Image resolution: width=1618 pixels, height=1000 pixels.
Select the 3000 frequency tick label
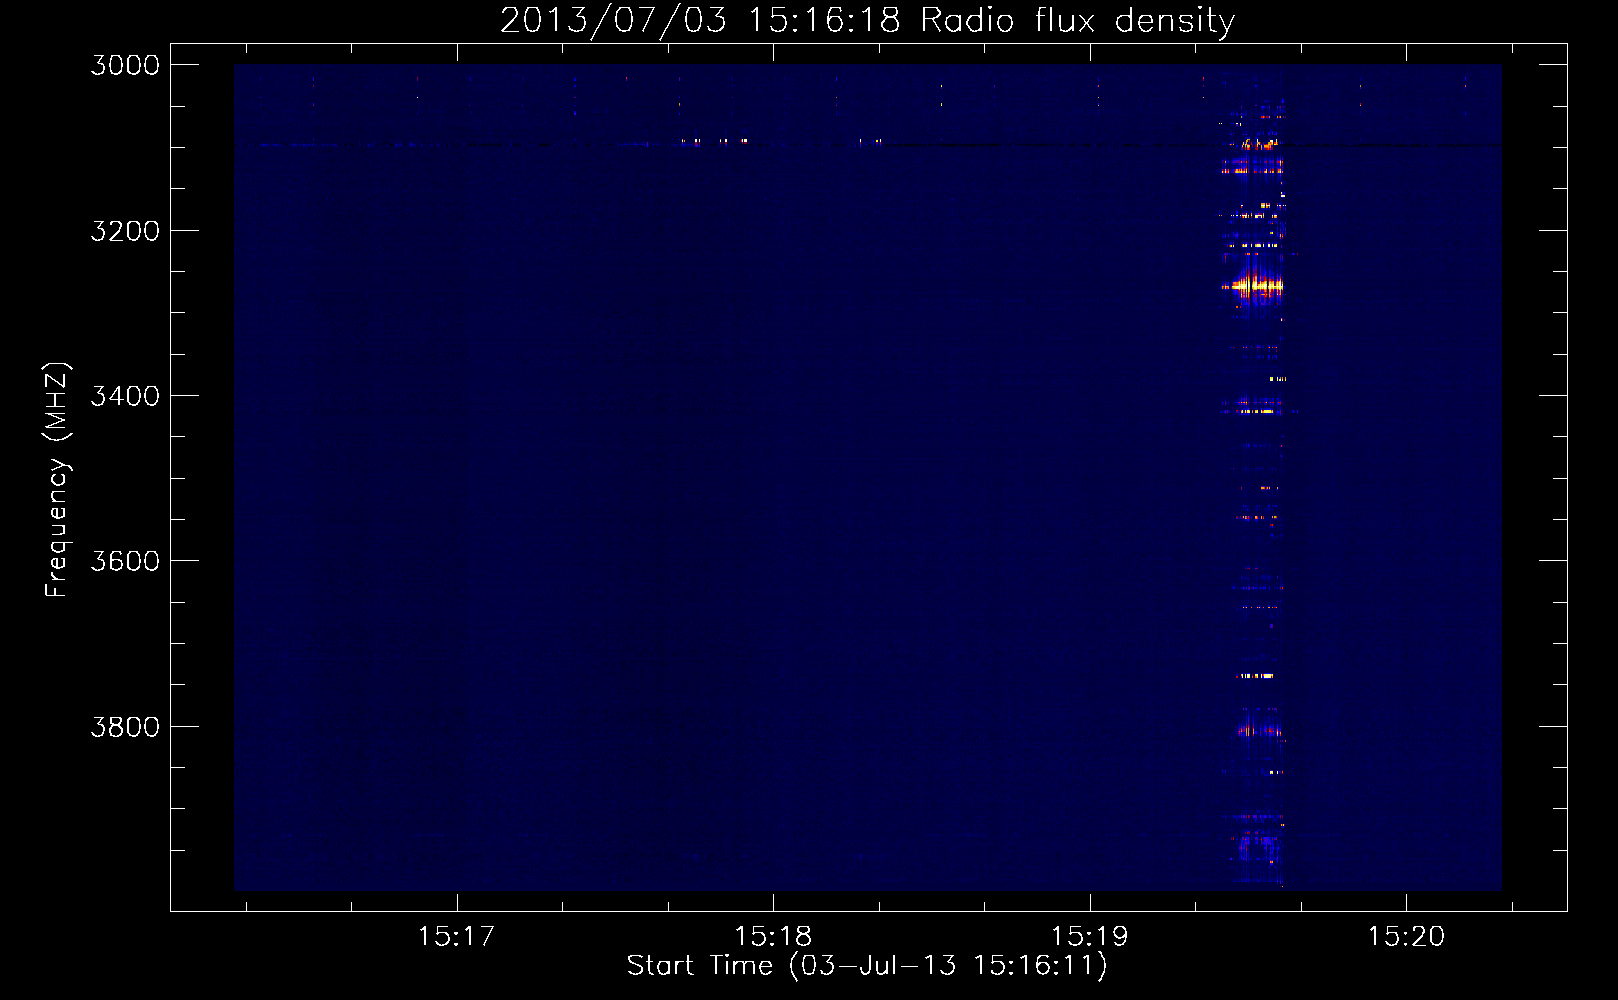click(125, 65)
